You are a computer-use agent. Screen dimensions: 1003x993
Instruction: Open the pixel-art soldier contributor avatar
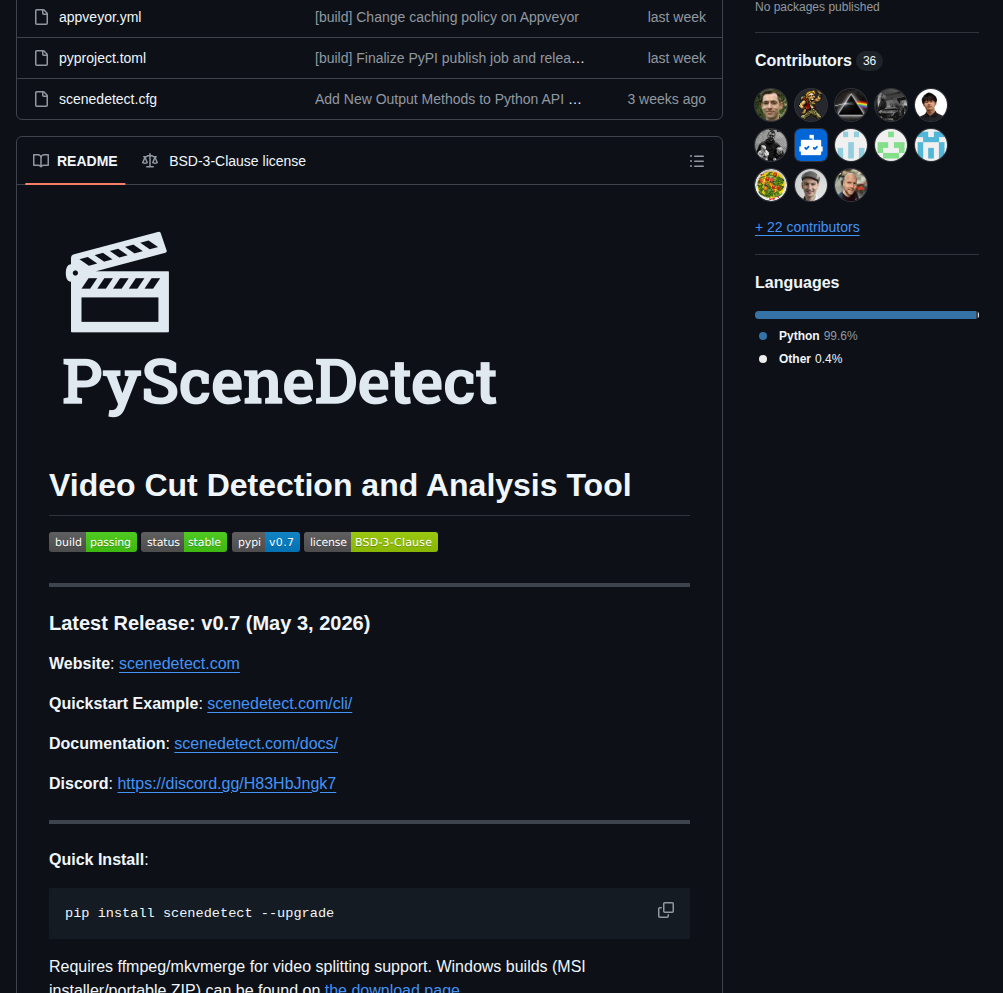(x=810, y=105)
